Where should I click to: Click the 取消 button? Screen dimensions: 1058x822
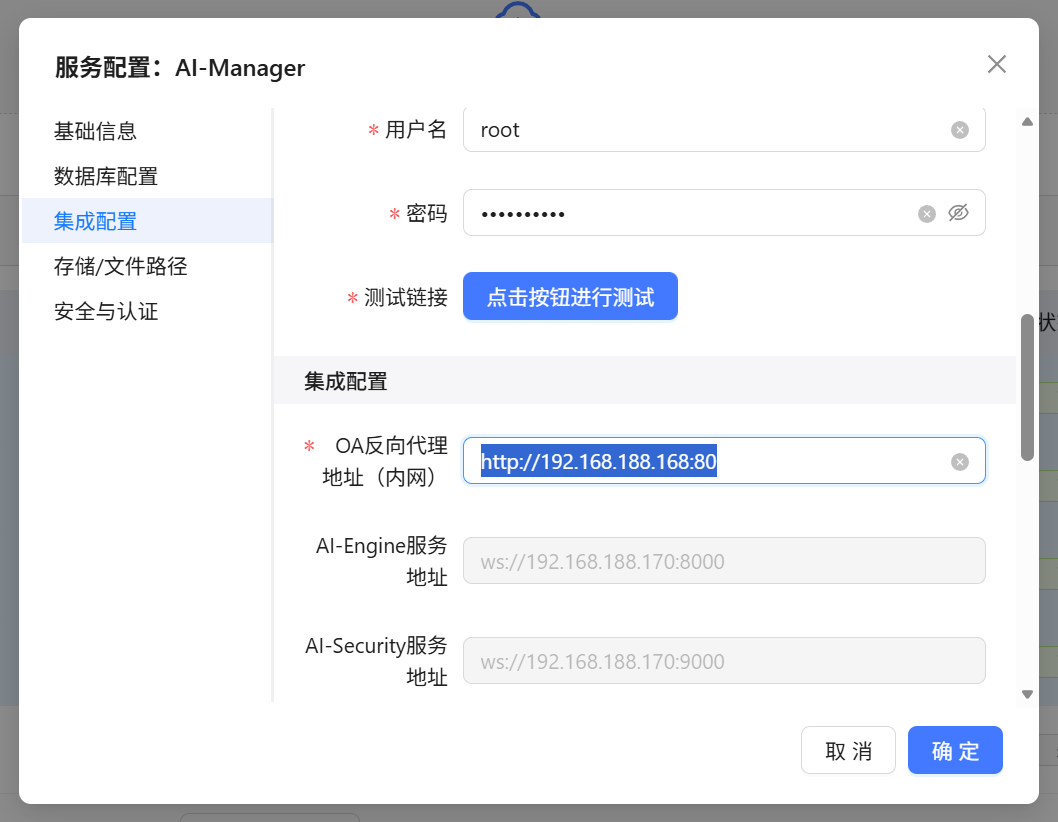pos(848,751)
